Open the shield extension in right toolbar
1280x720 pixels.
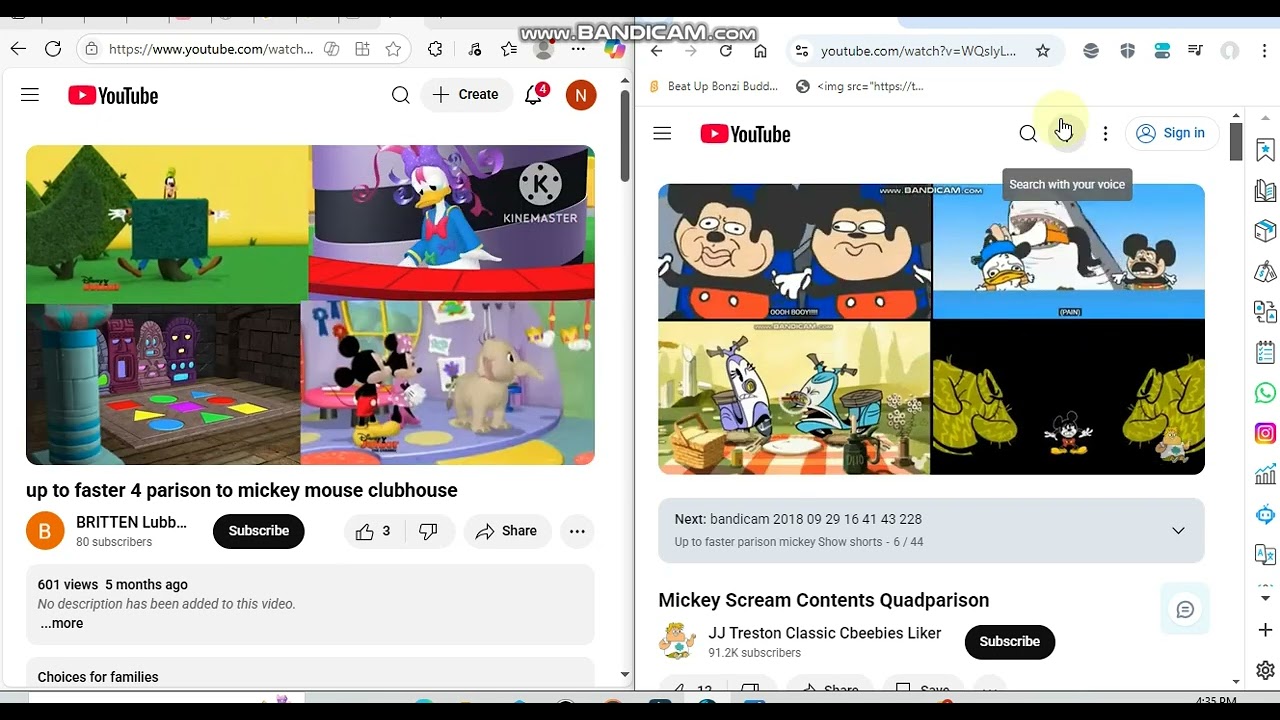(x=1128, y=51)
